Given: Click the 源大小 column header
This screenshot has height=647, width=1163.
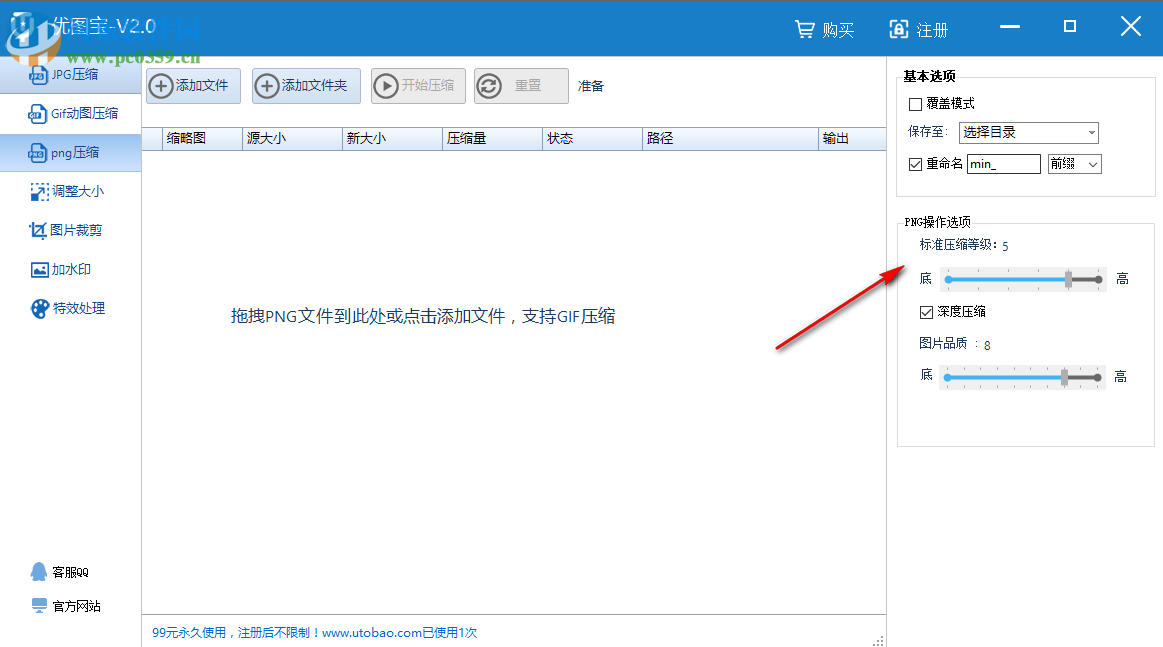Looking at the screenshot, I should (x=292, y=139).
